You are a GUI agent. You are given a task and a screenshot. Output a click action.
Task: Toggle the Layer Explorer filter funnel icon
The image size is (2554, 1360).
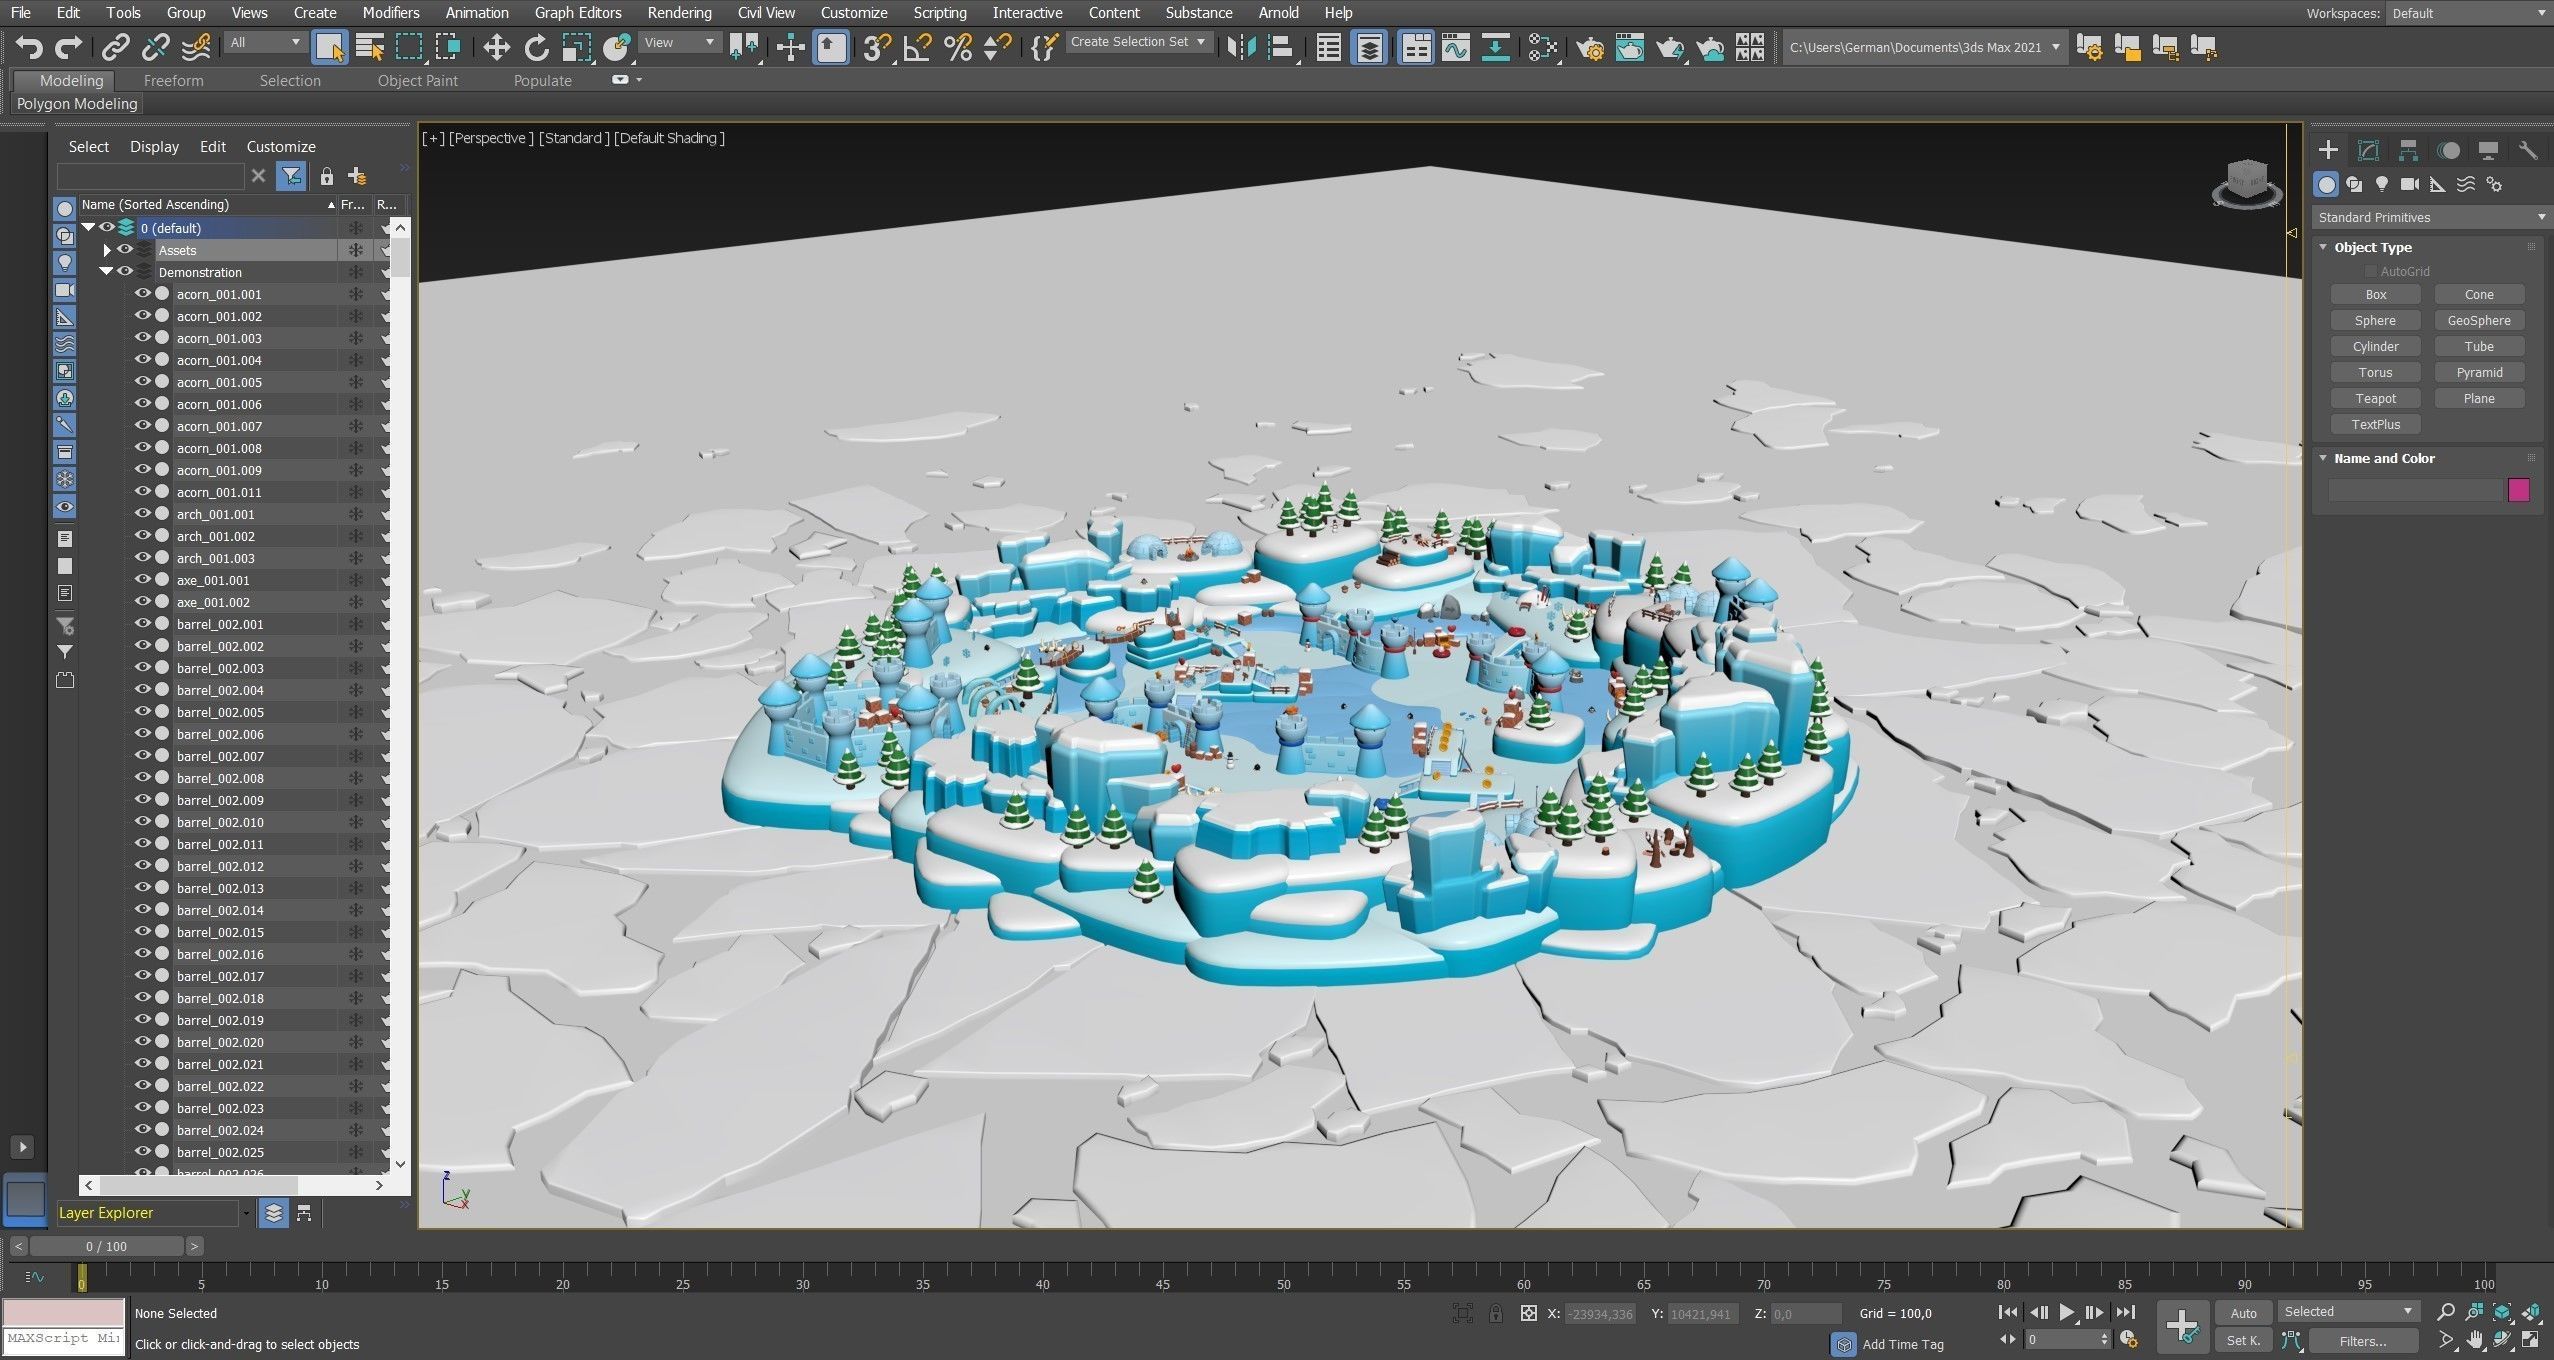[291, 176]
